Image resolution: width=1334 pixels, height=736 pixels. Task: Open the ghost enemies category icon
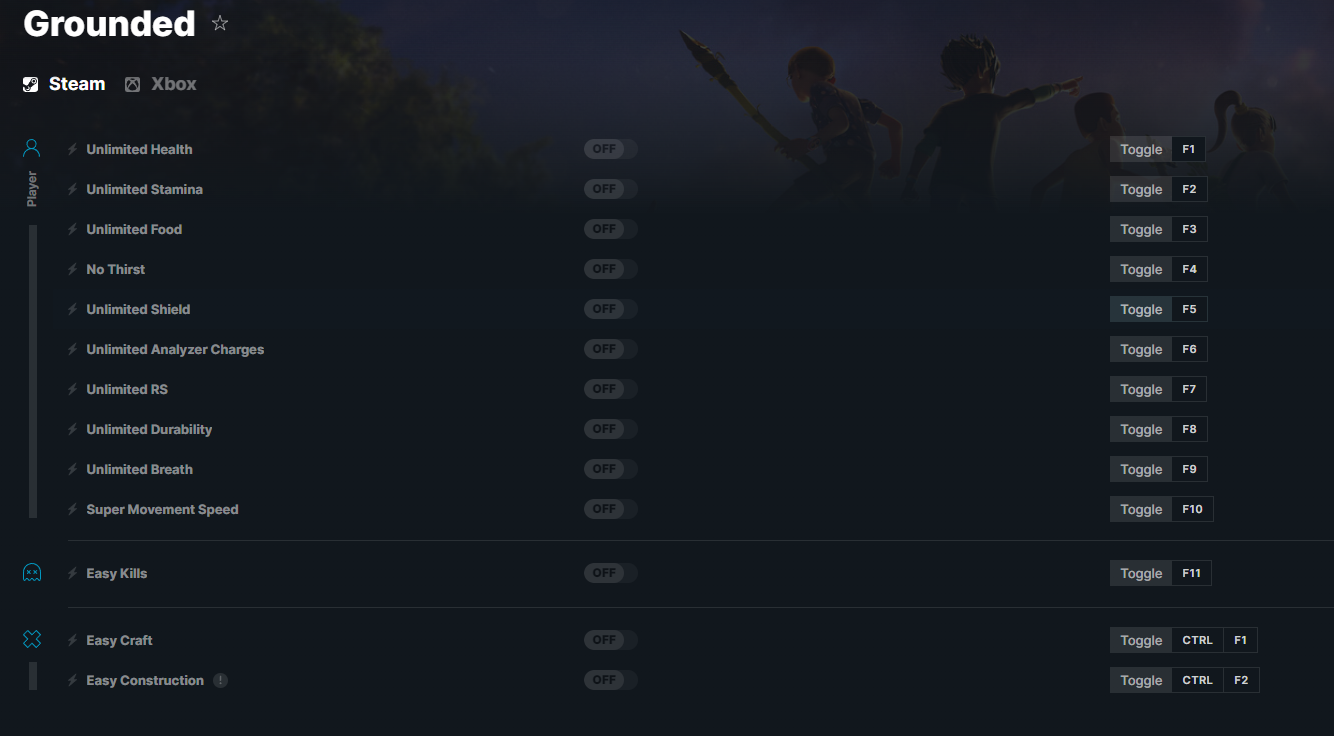coord(32,573)
